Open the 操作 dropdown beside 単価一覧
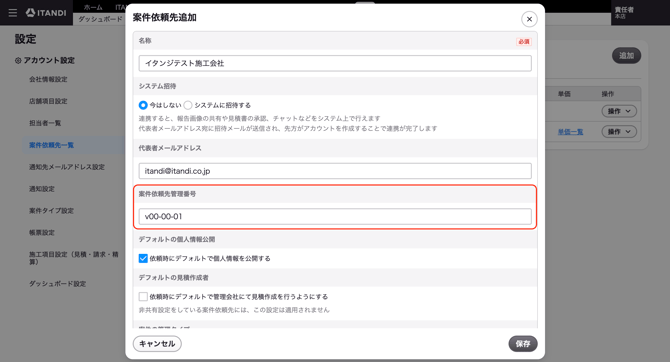 point(619,132)
